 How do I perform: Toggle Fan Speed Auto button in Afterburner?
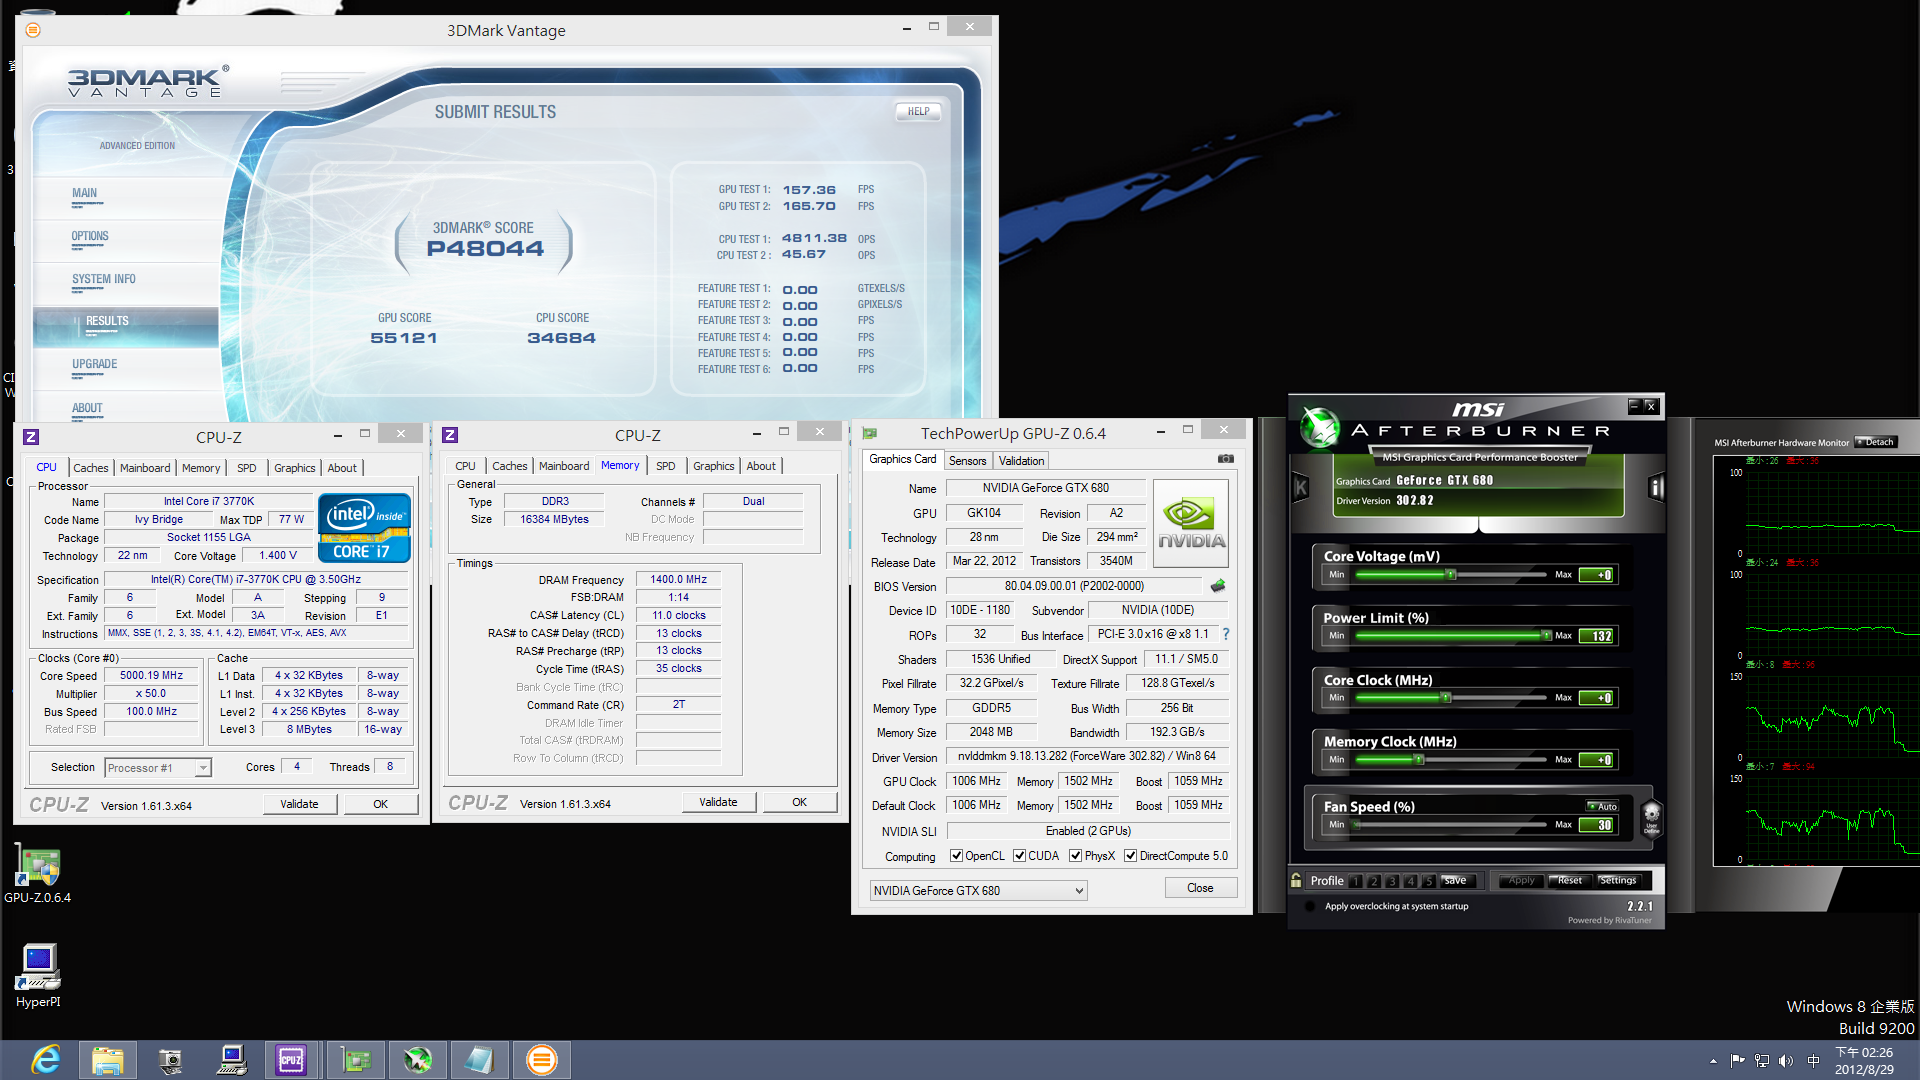point(1603,806)
